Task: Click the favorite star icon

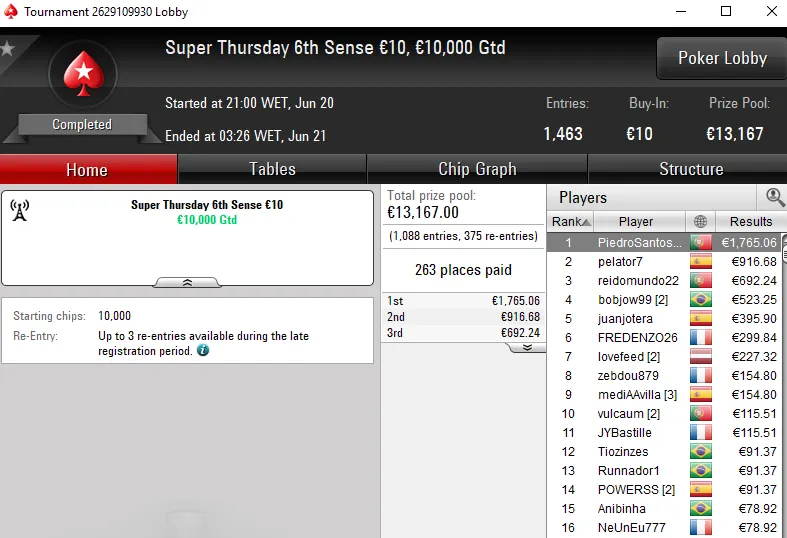Action: 8,48
